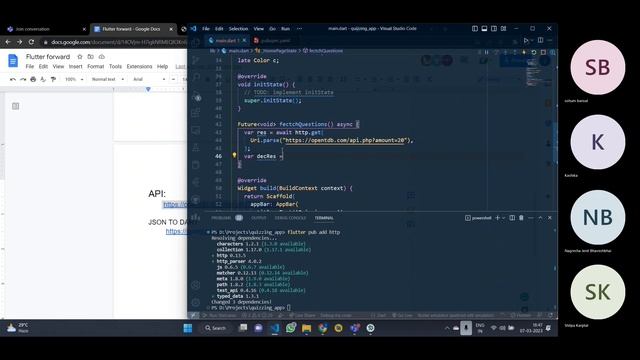Customize layout in VS Code title bar
The width and height of the screenshot is (640, 360).
(504, 29)
